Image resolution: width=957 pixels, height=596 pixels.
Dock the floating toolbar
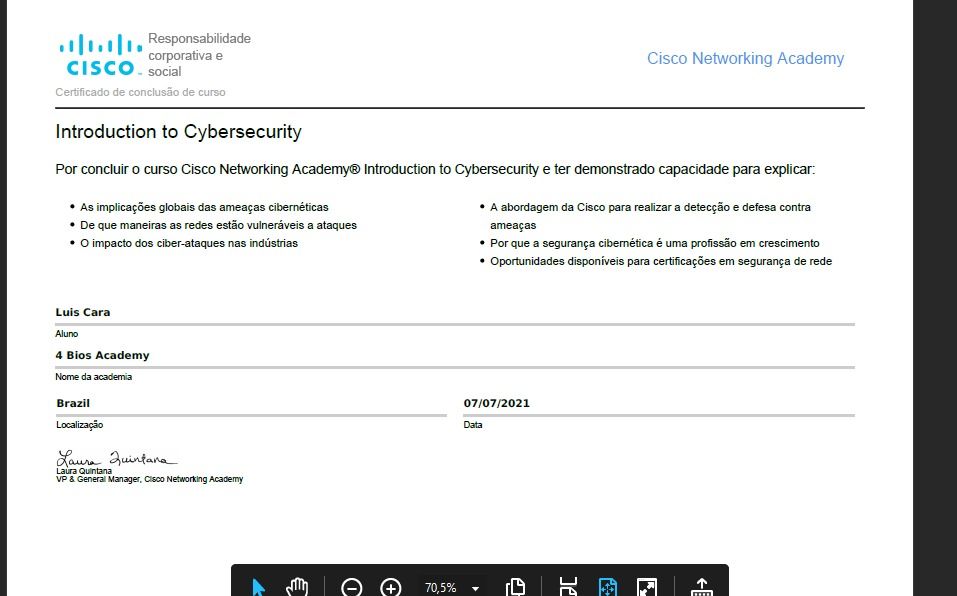click(x=702, y=587)
